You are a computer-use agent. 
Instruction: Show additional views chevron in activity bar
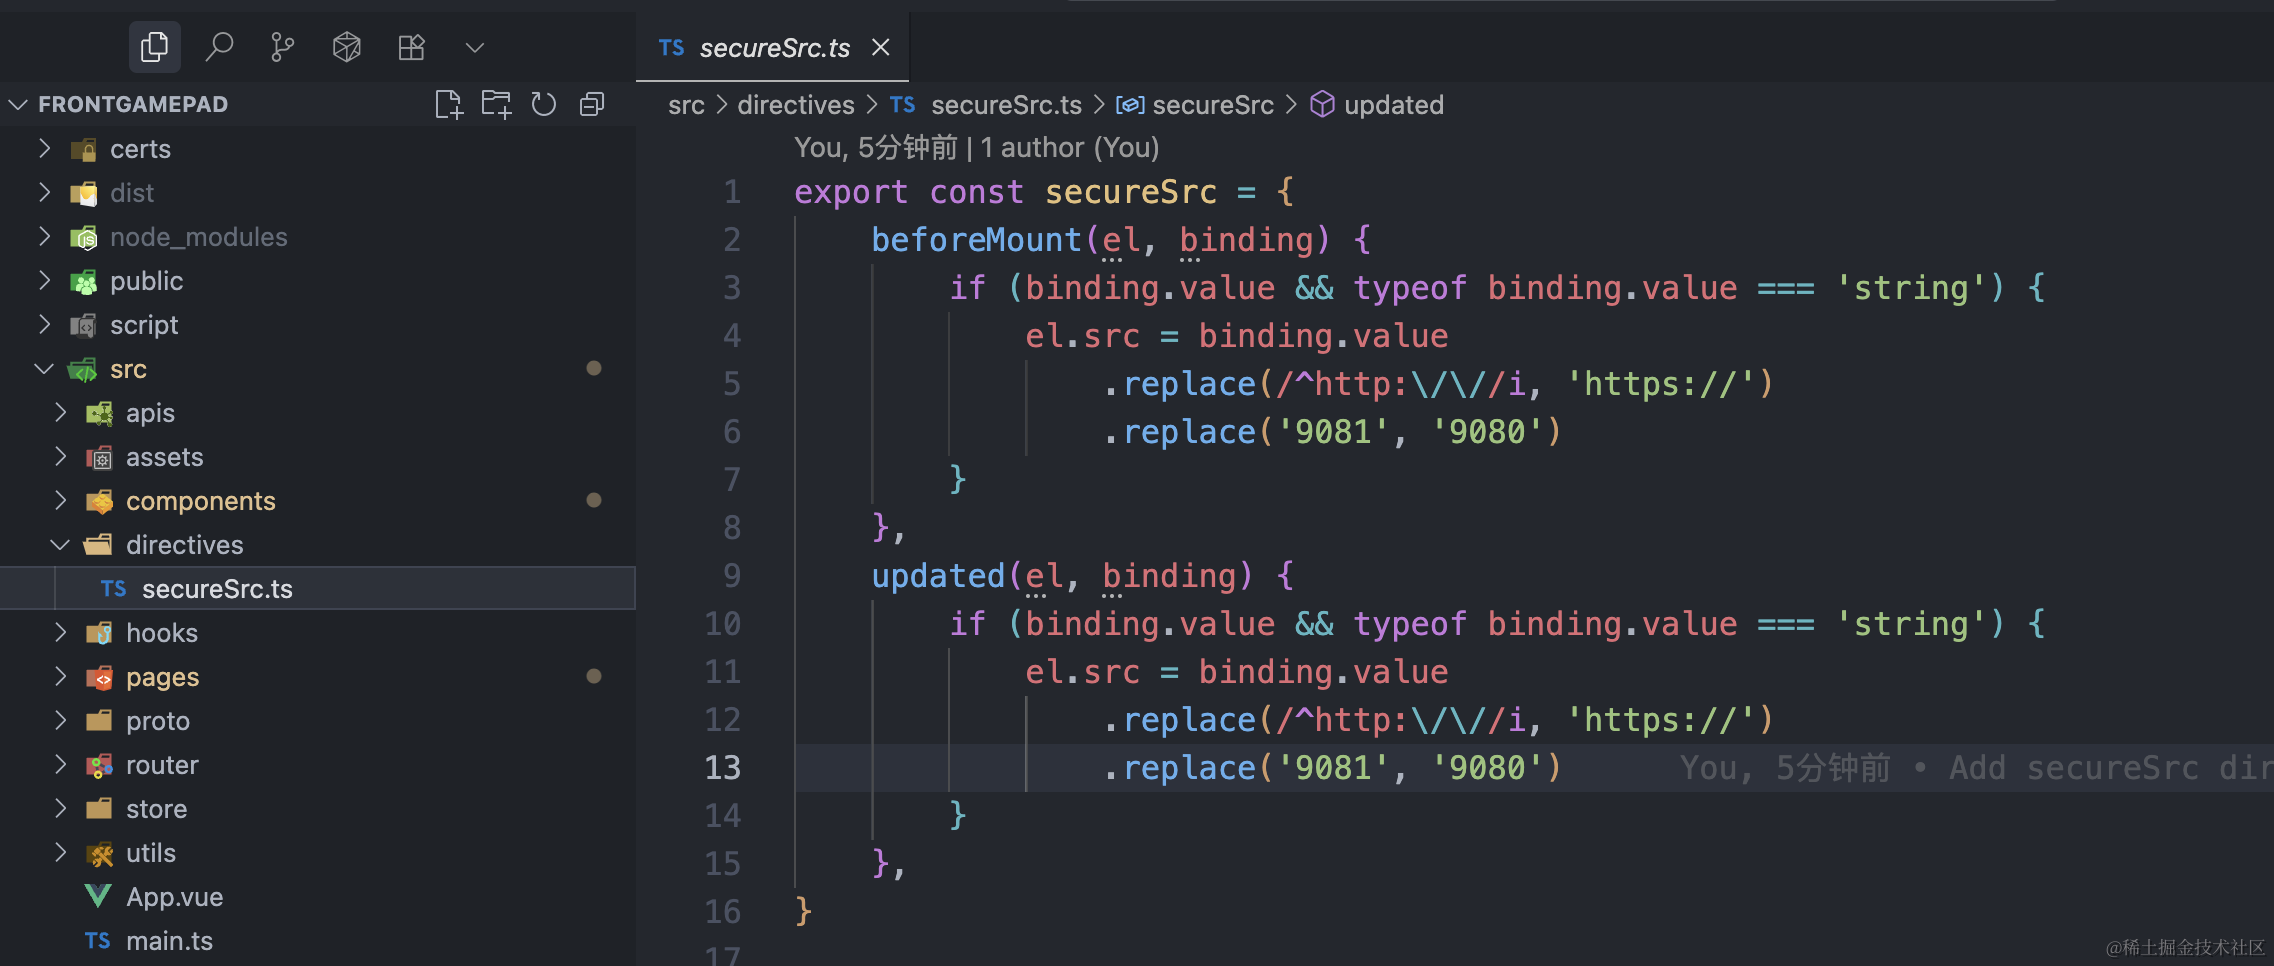tap(475, 47)
